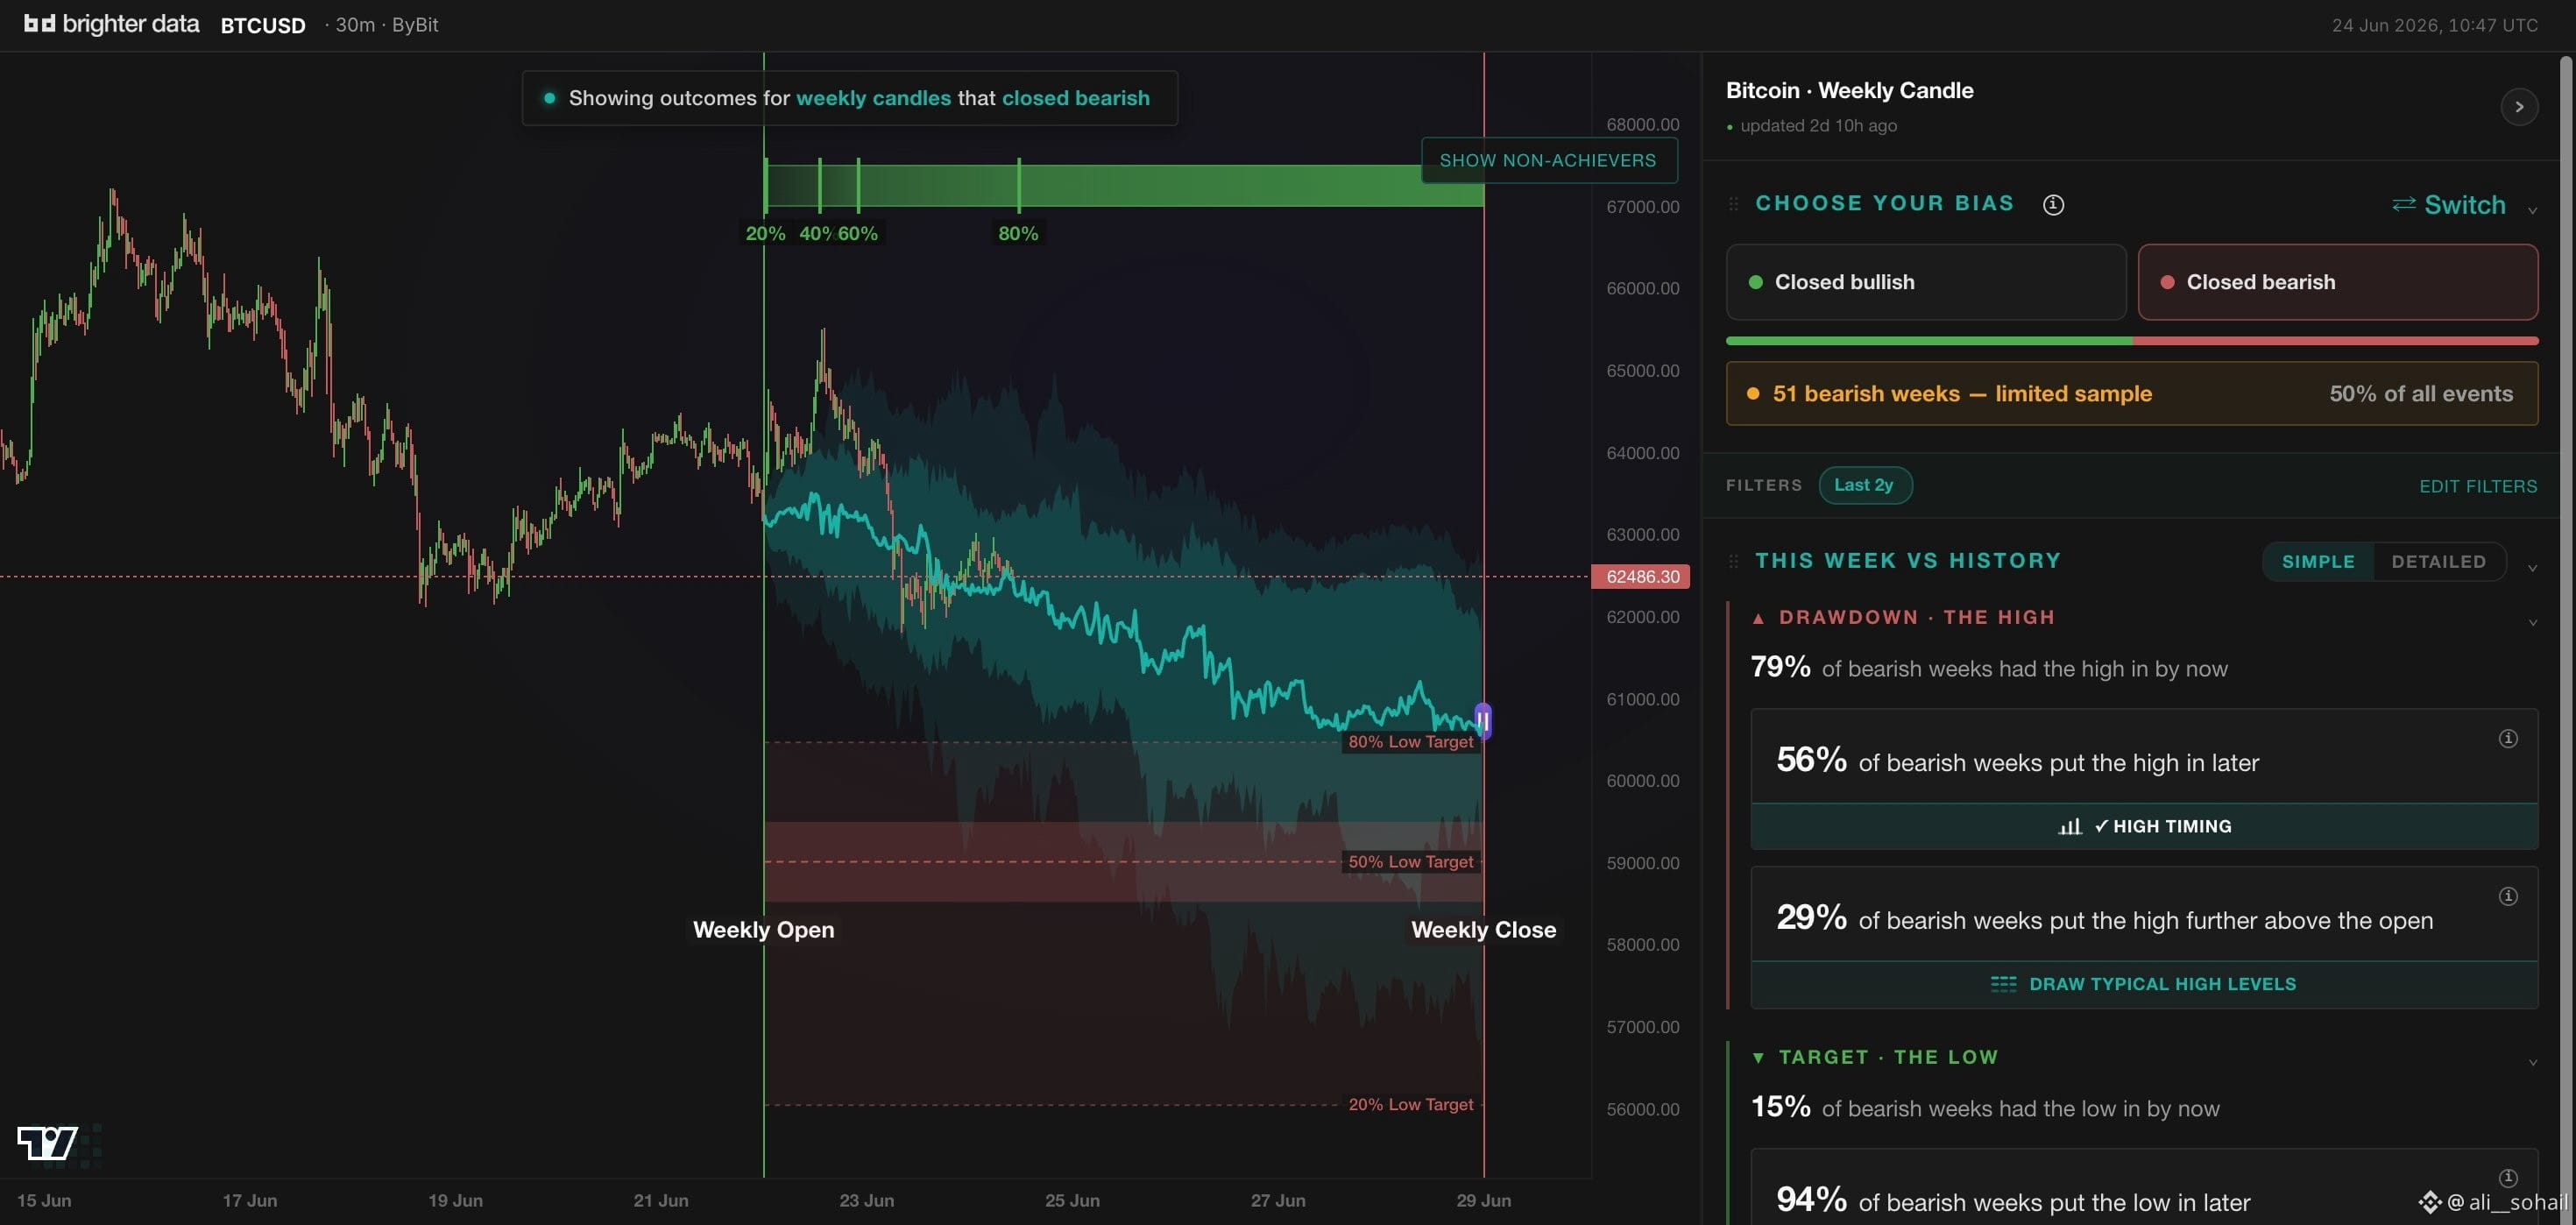Collapse the This Week vs History section
The height and width of the screenshot is (1225, 2576).
coord(2532,568)
